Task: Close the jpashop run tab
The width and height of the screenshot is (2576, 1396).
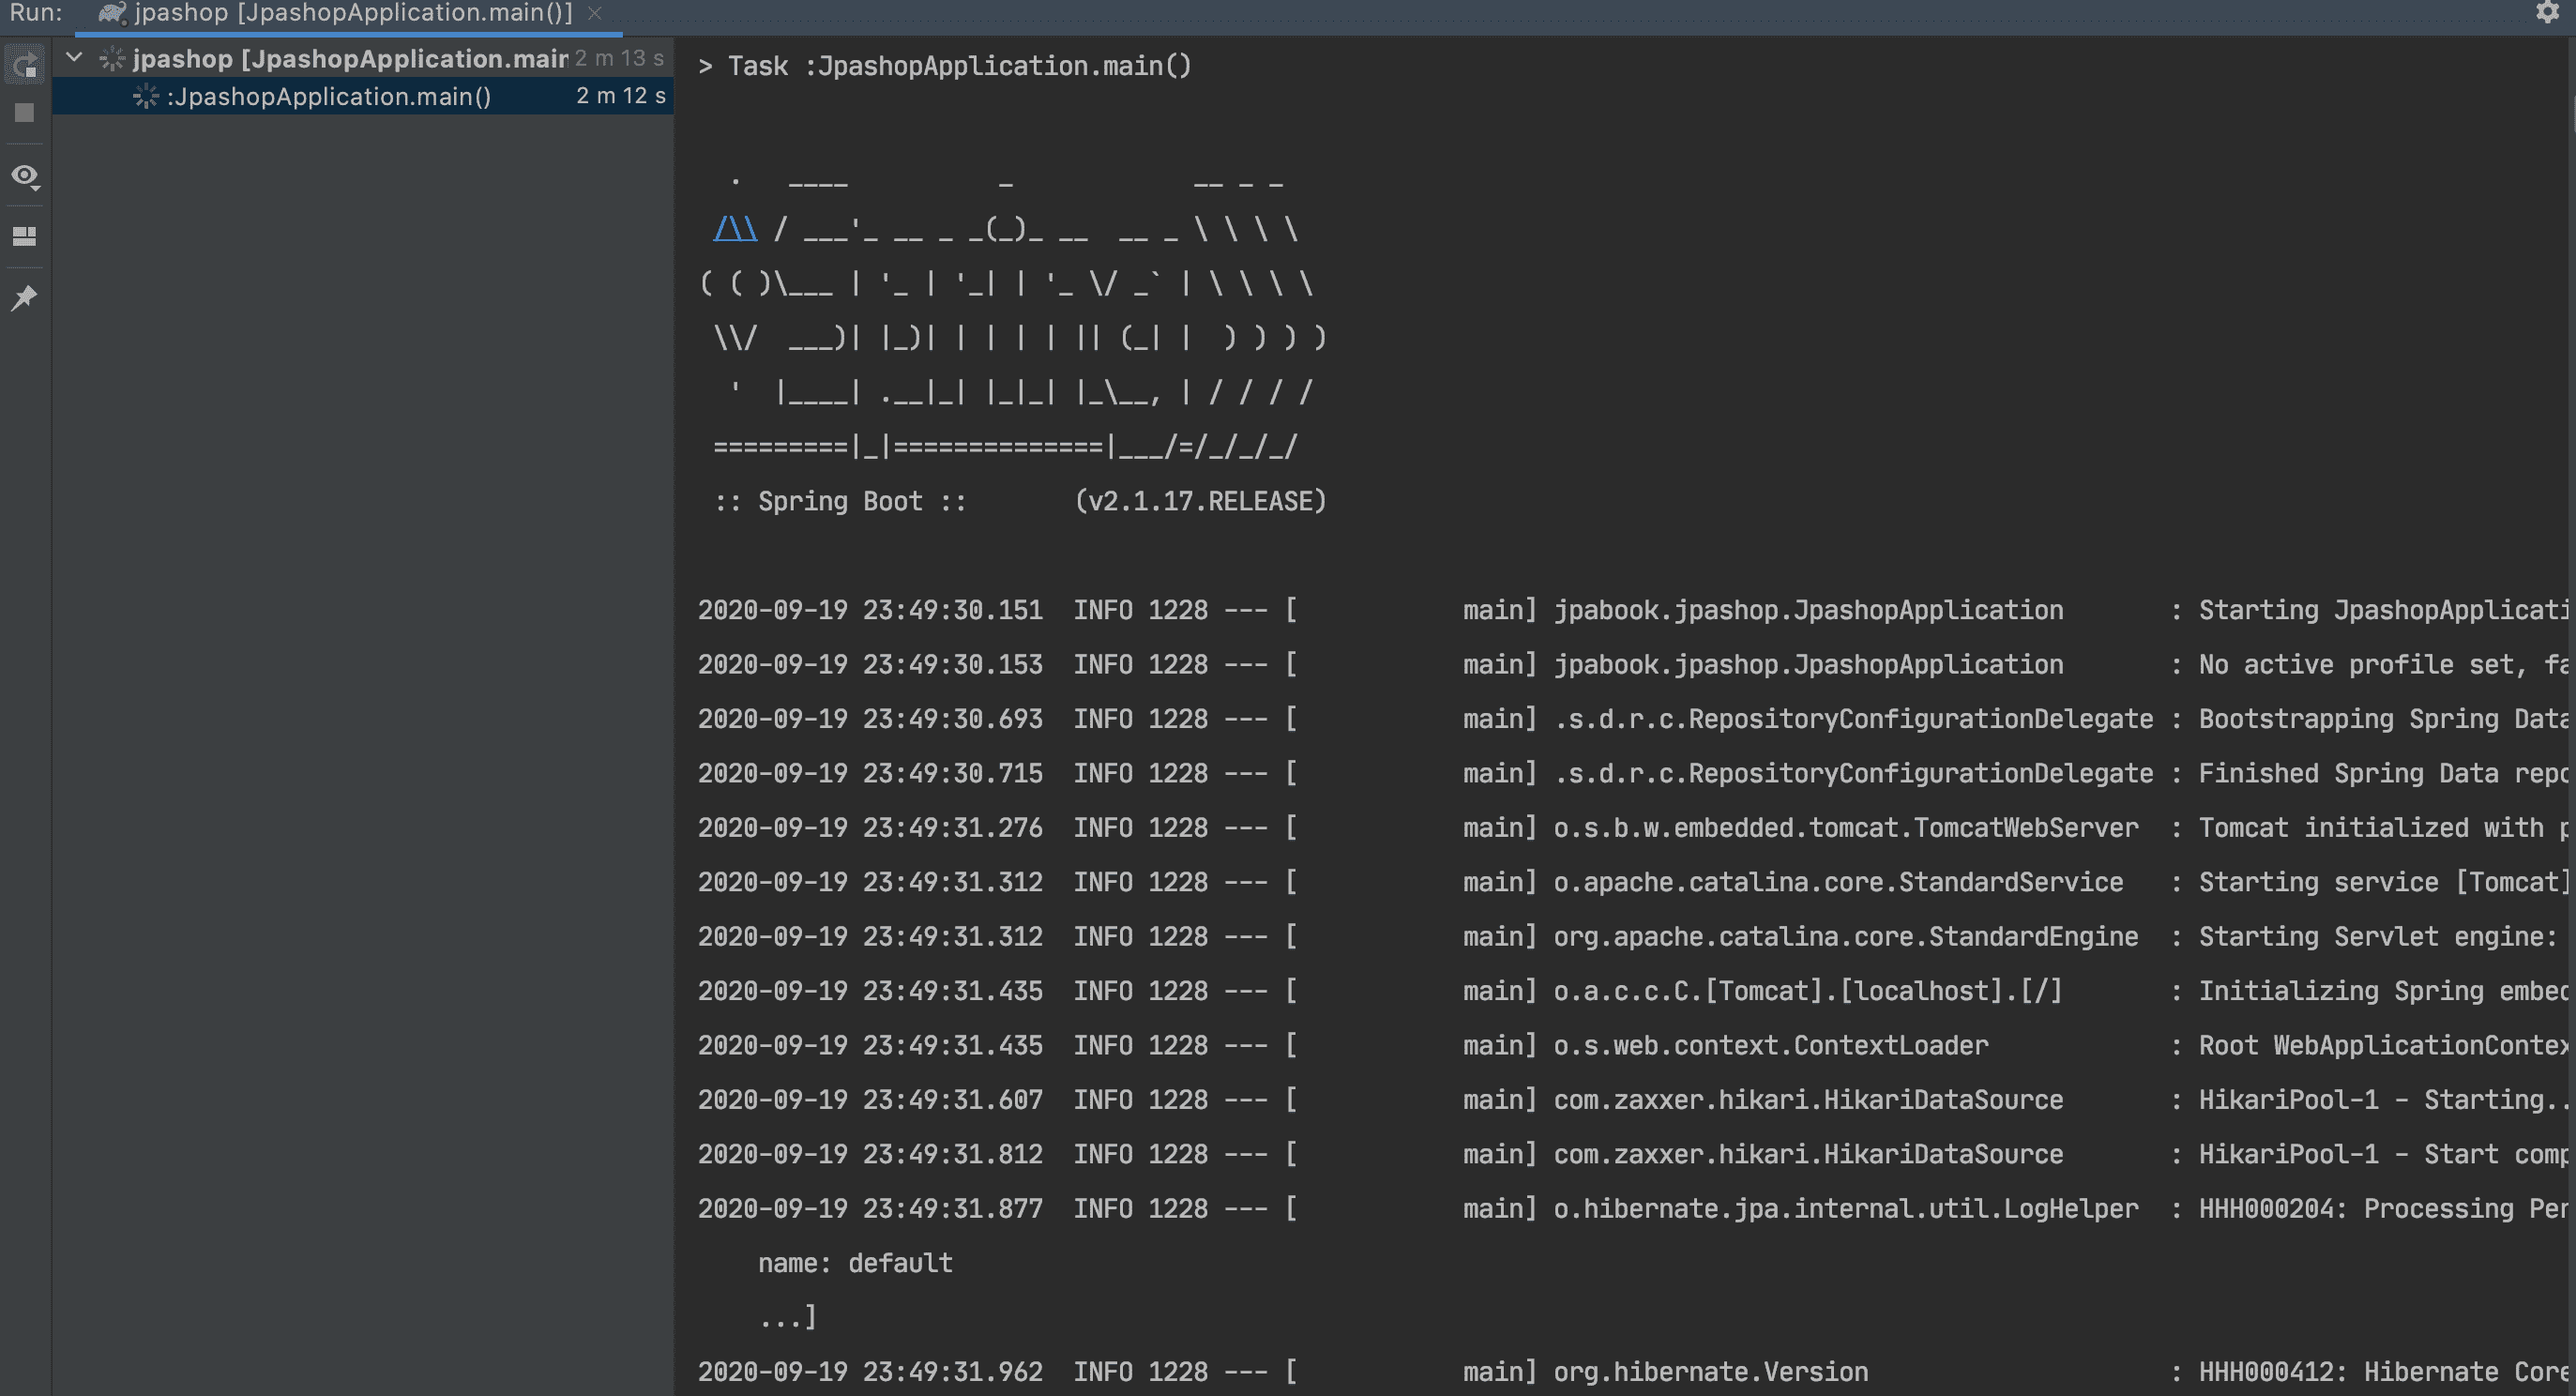Action: [x=595, y=13]
